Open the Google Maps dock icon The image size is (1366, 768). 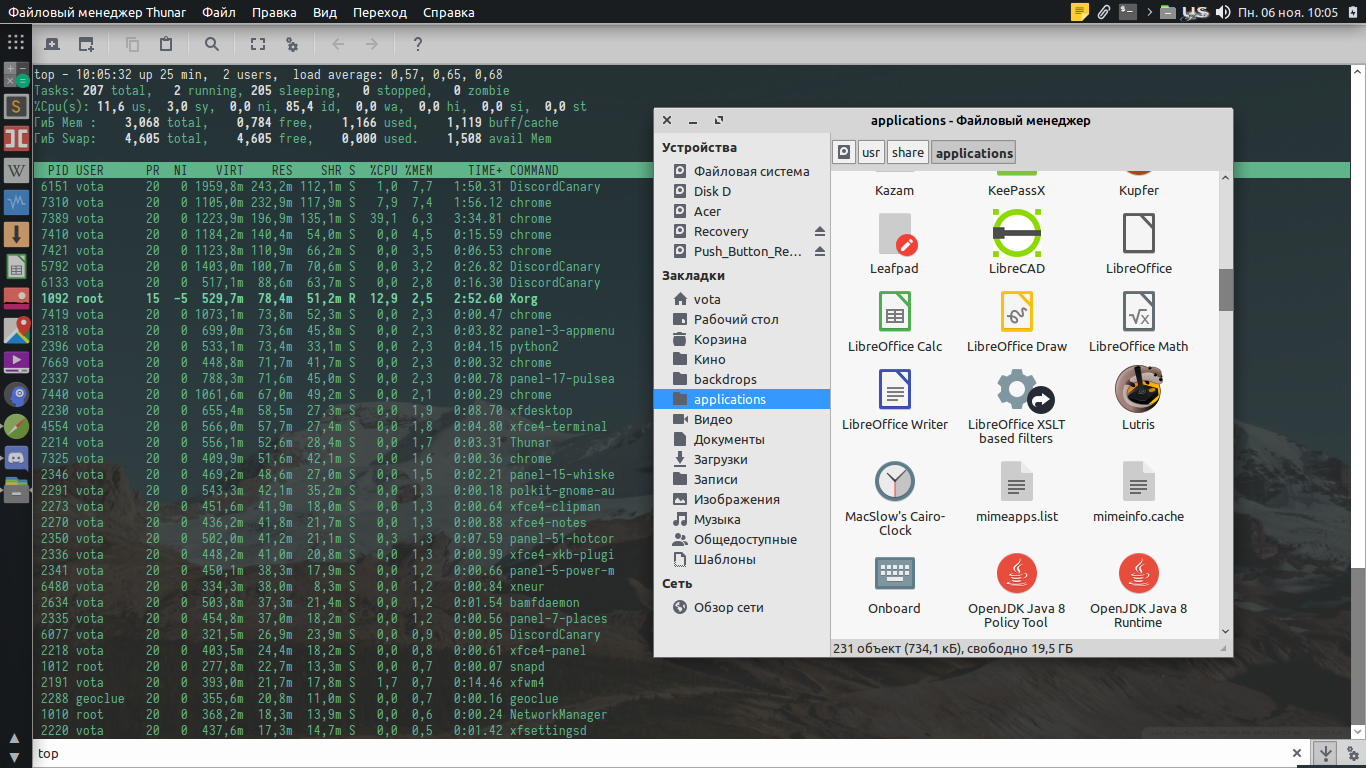(16, 330)
